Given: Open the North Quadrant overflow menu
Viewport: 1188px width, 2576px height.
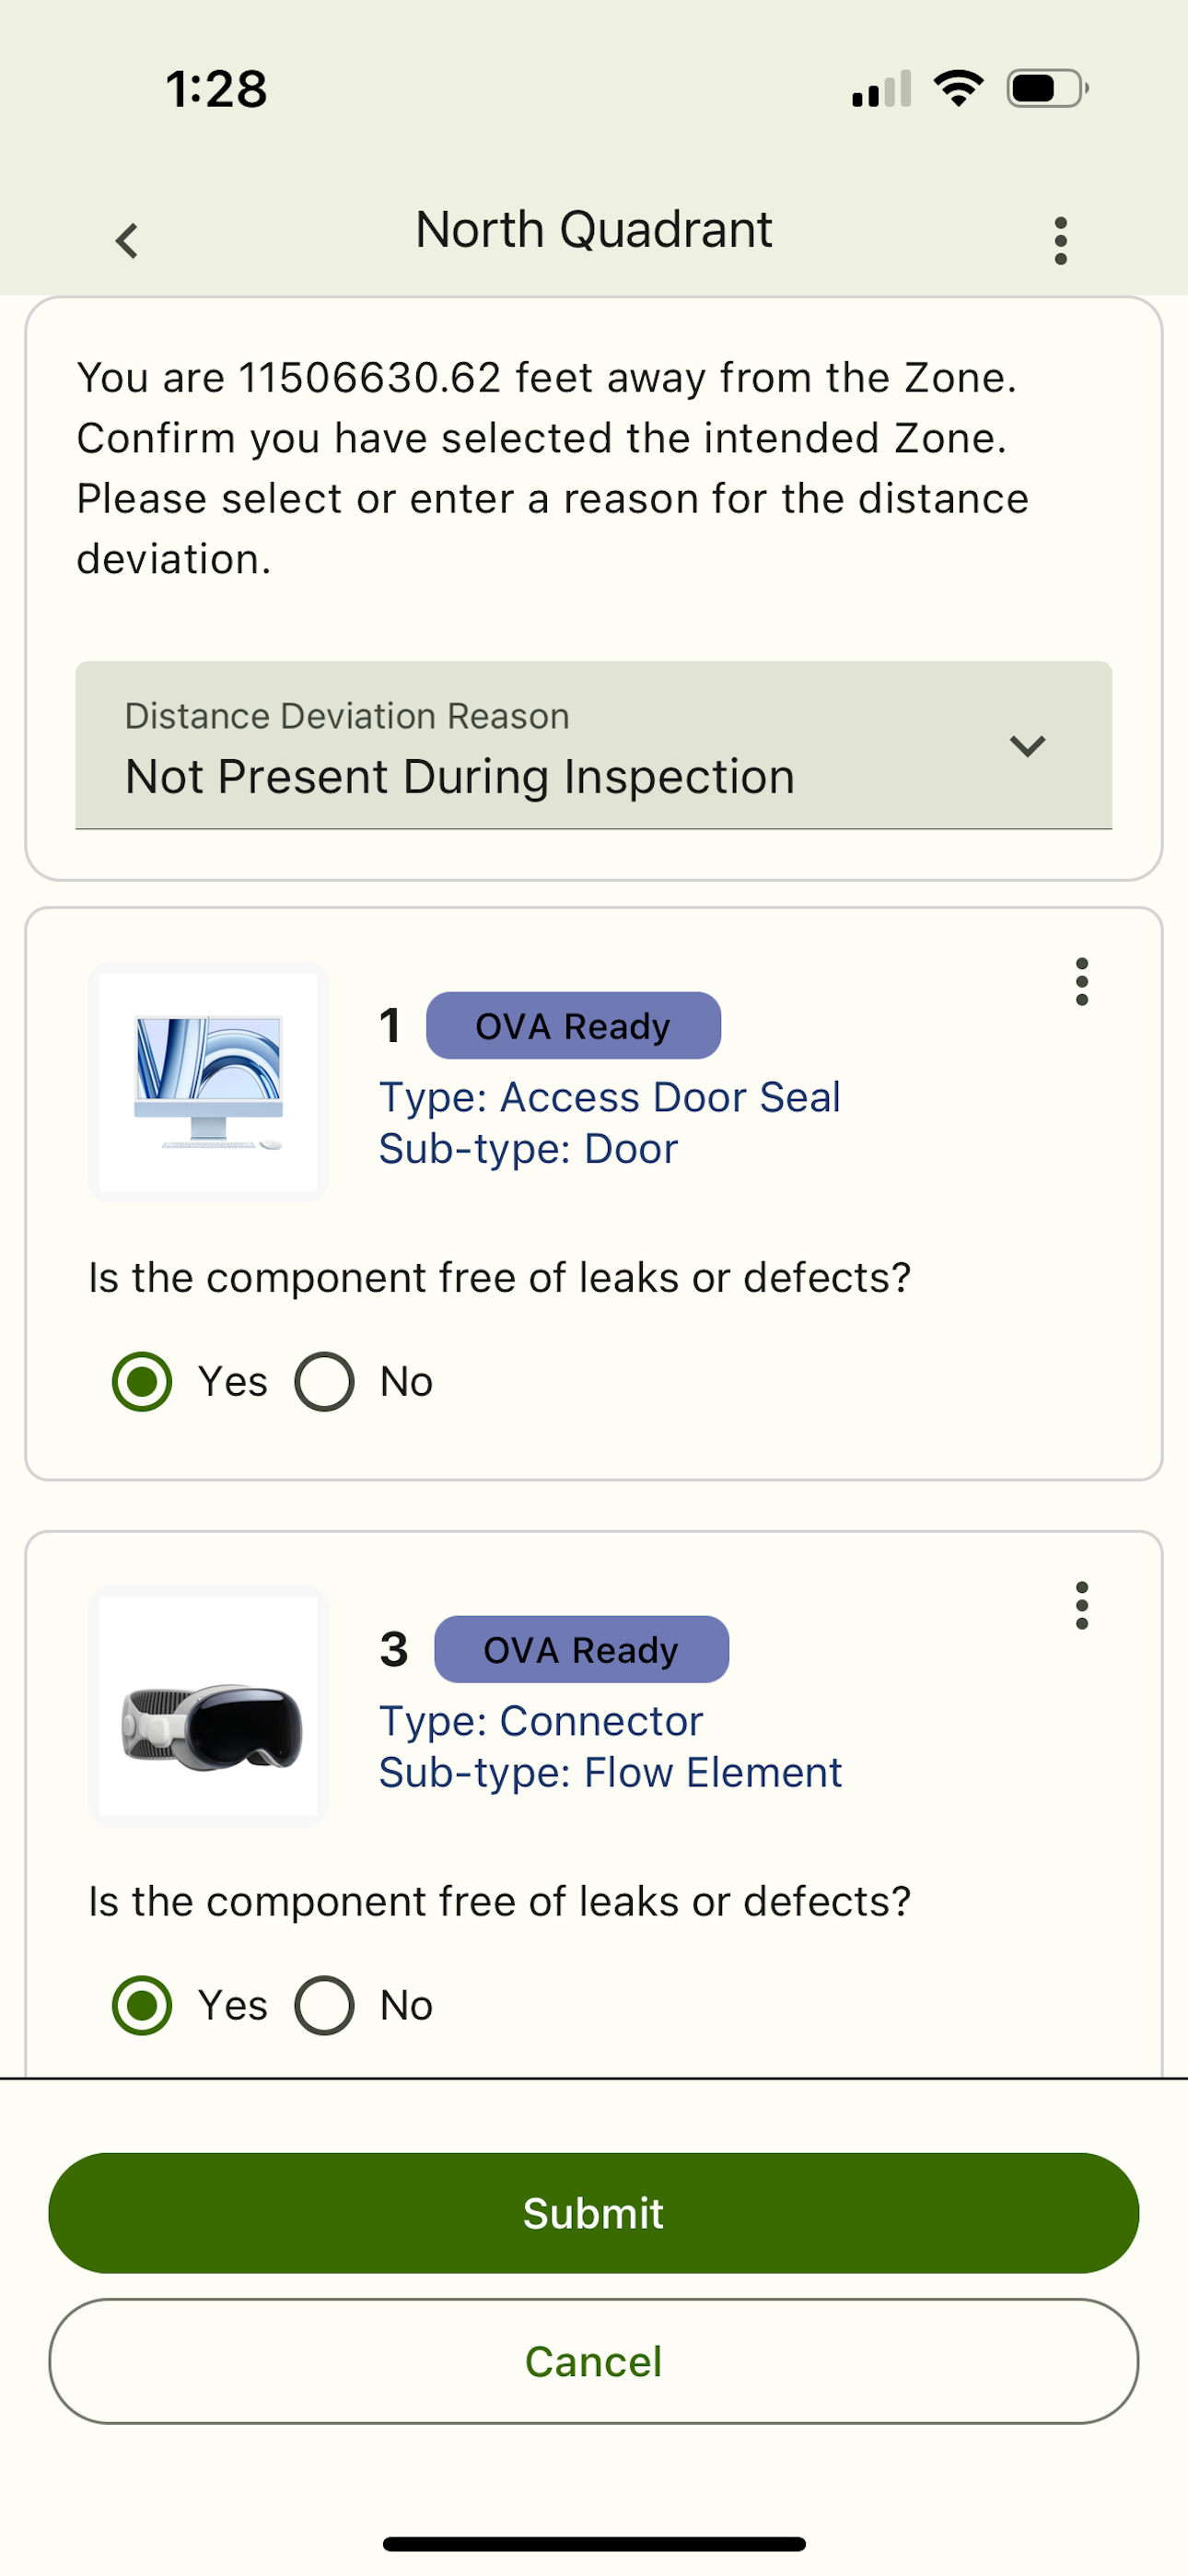Looking at the screenshot, I should [1061, 241].
